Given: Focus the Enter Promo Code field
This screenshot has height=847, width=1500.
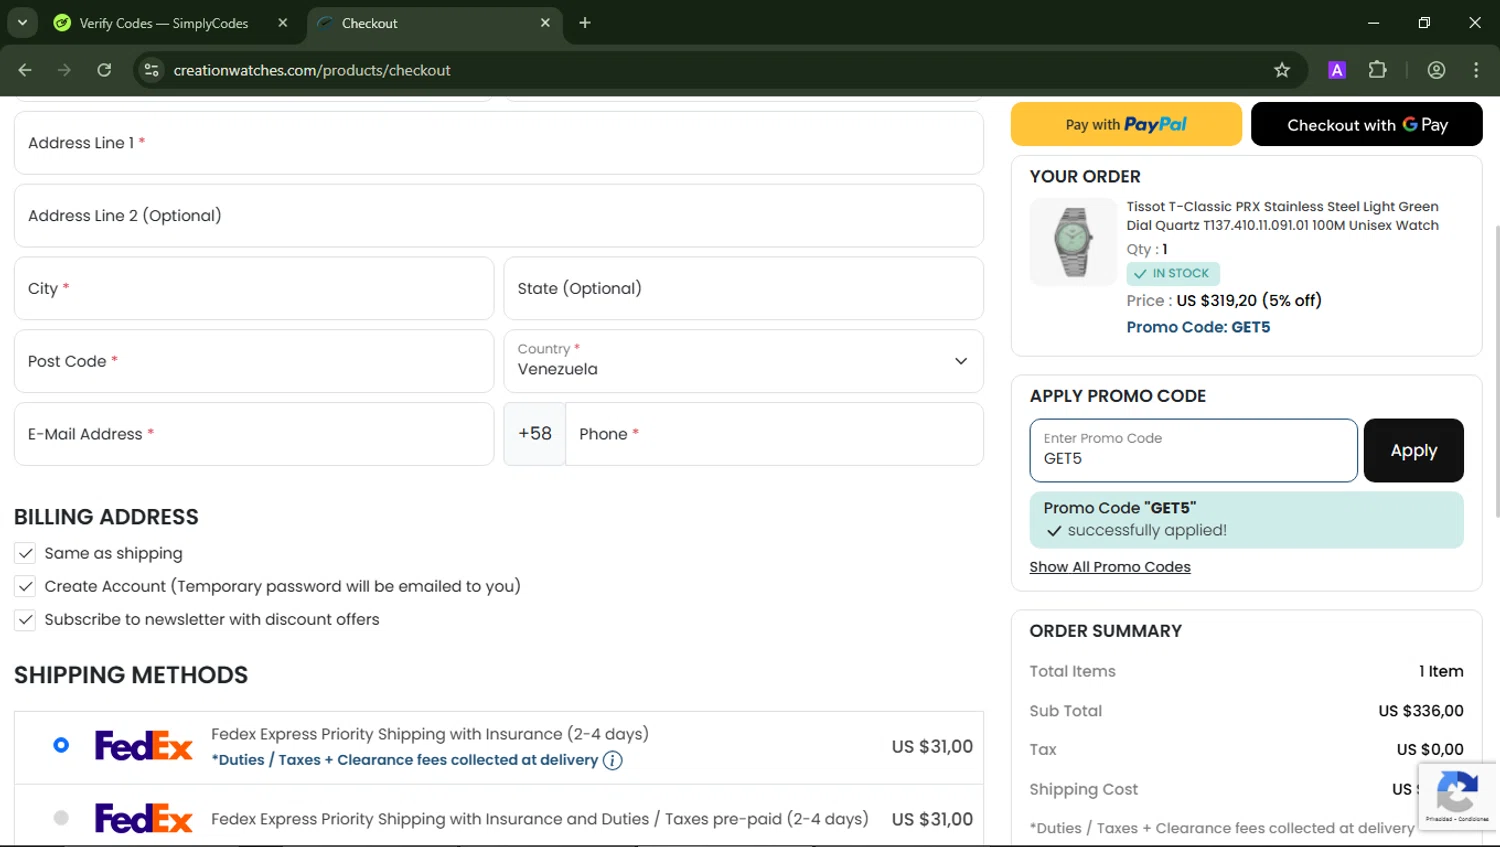Looking at the screenshot, I should coord(1193,451).
